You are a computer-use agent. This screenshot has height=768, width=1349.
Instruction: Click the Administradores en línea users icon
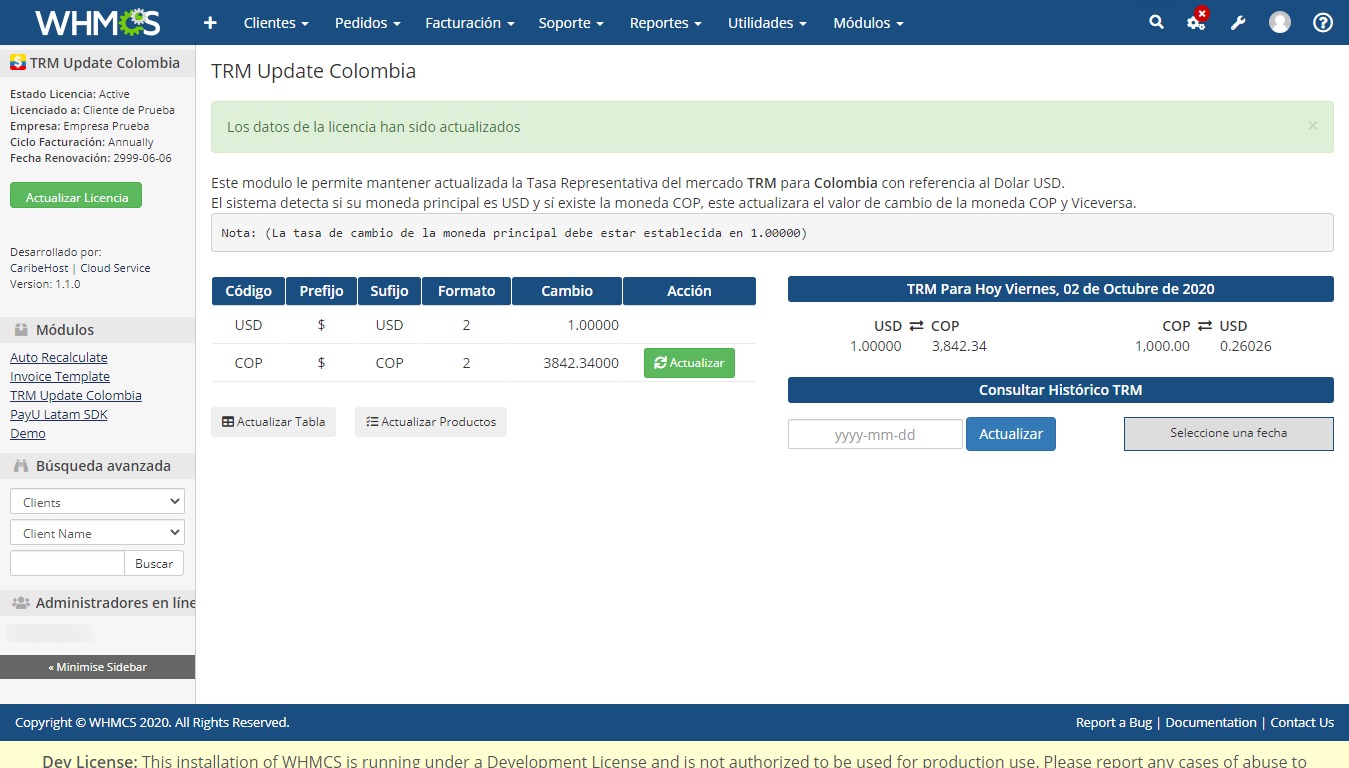21,603
